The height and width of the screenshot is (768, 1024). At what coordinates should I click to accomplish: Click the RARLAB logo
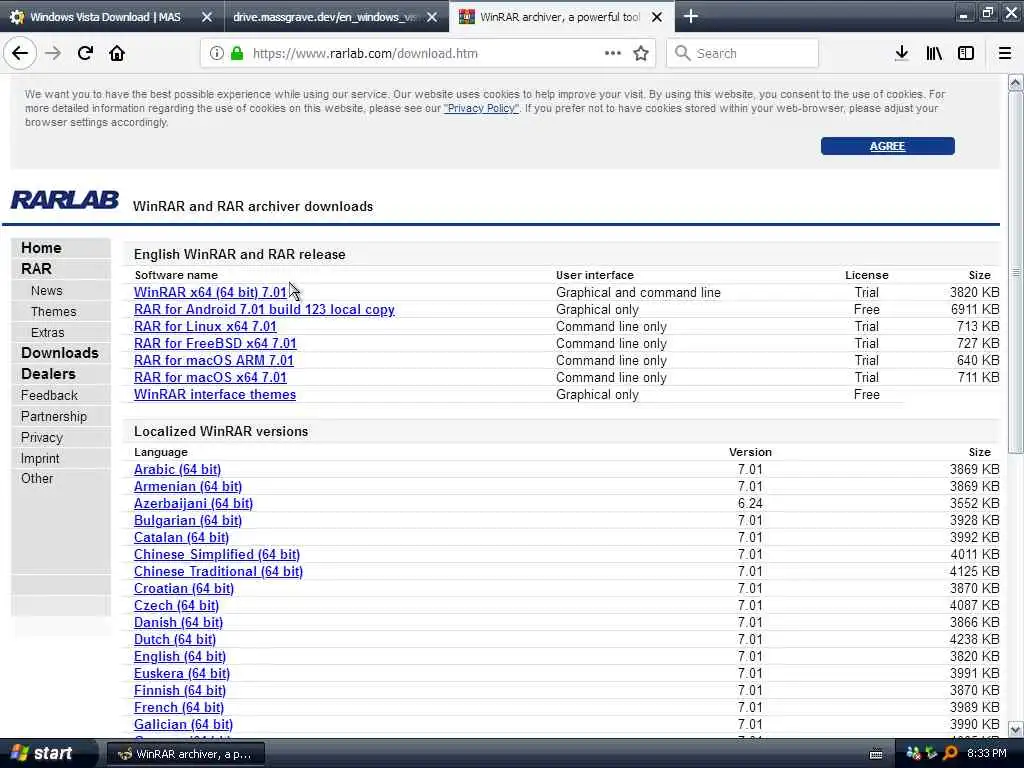click(x=65, y=200)
